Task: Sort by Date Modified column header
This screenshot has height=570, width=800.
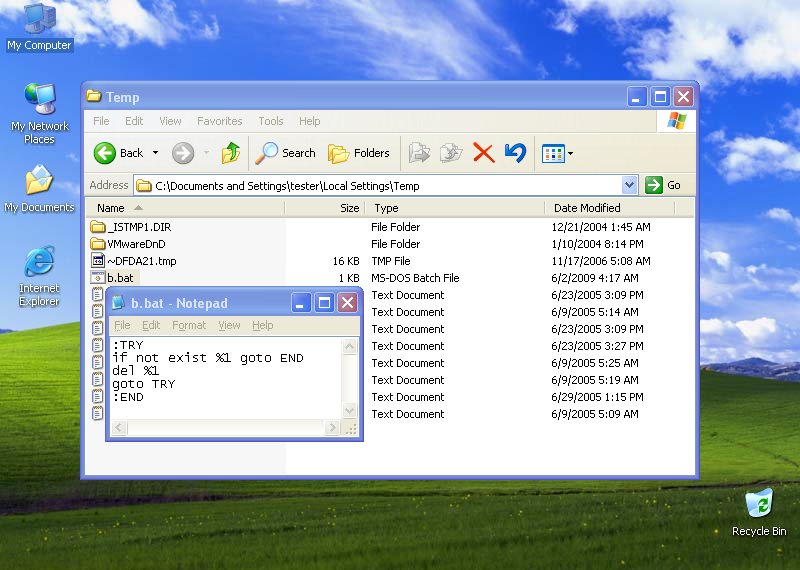Action: [610, 208]
